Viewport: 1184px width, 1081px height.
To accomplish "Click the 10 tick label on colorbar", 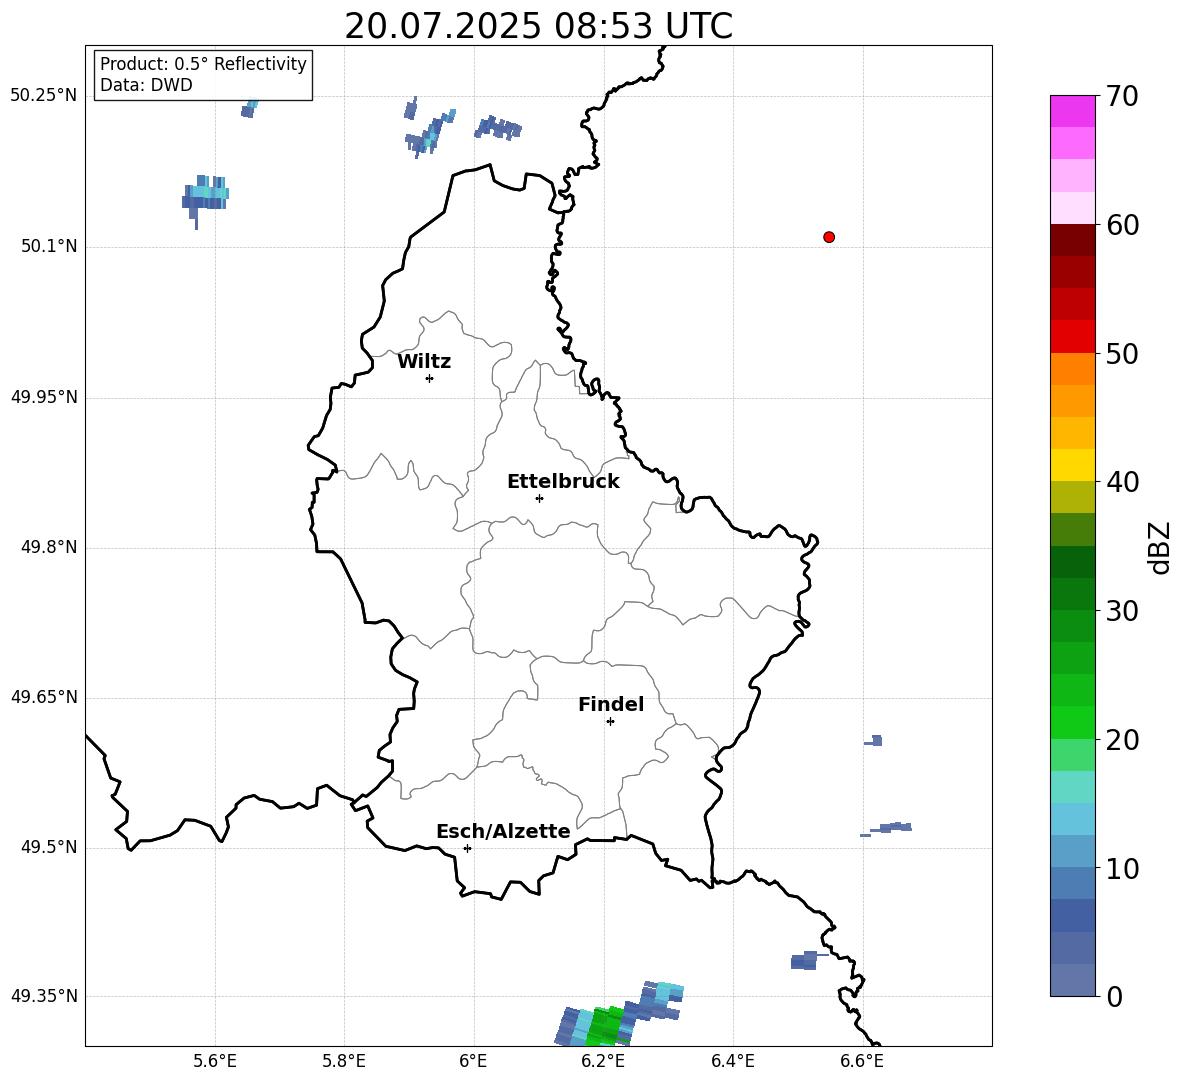I will [1122, 869].
